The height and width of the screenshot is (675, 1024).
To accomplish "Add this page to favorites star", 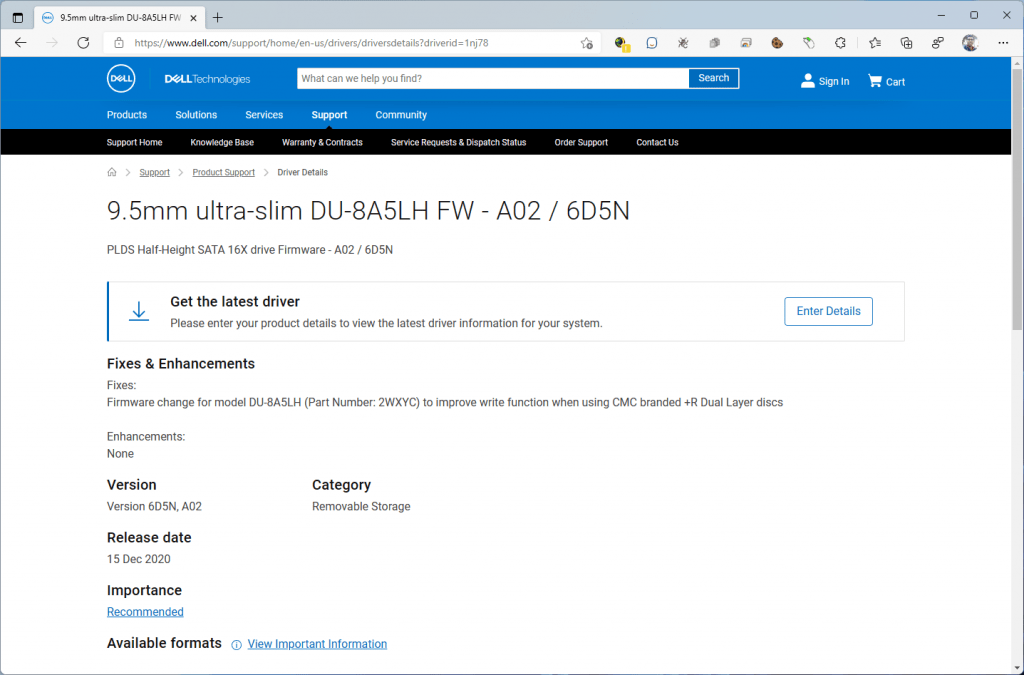I will click(587, 43).
